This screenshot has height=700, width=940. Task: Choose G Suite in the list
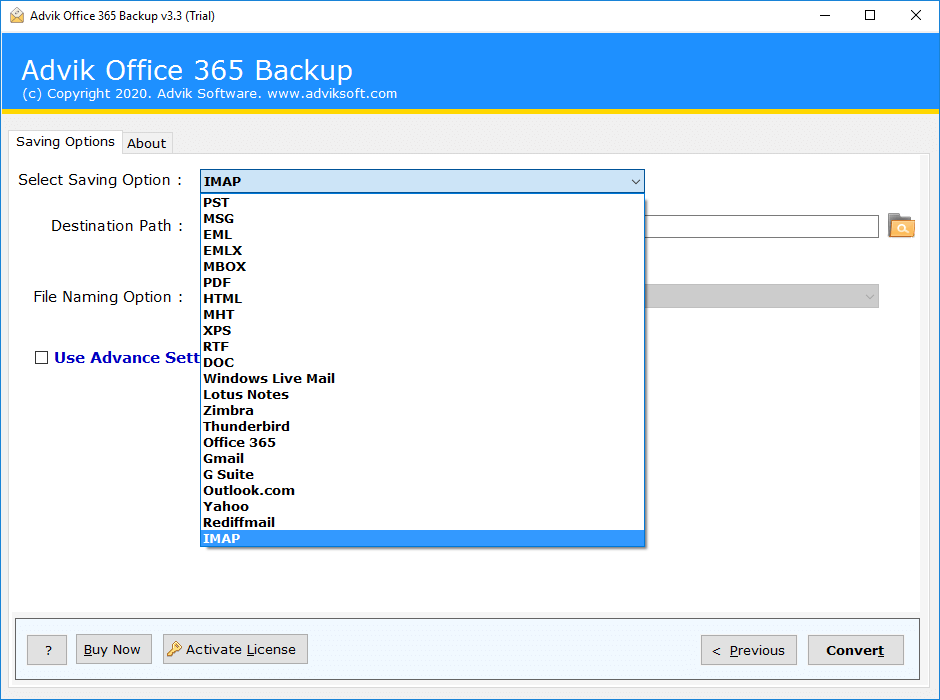(x=422, y=474)
